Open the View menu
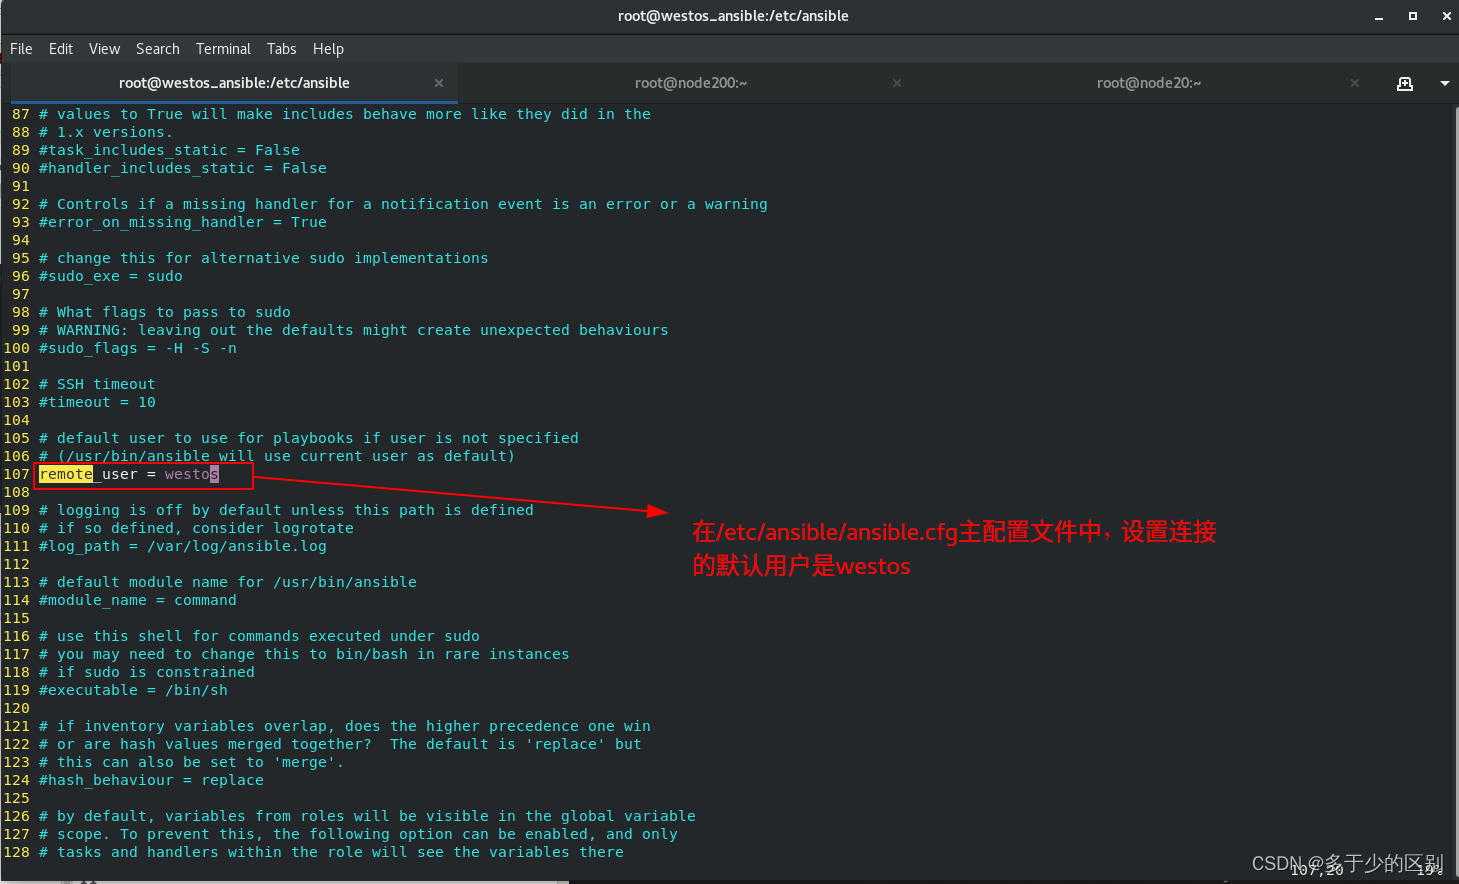This screenshot has height=884, width=1459. (104, 49)
